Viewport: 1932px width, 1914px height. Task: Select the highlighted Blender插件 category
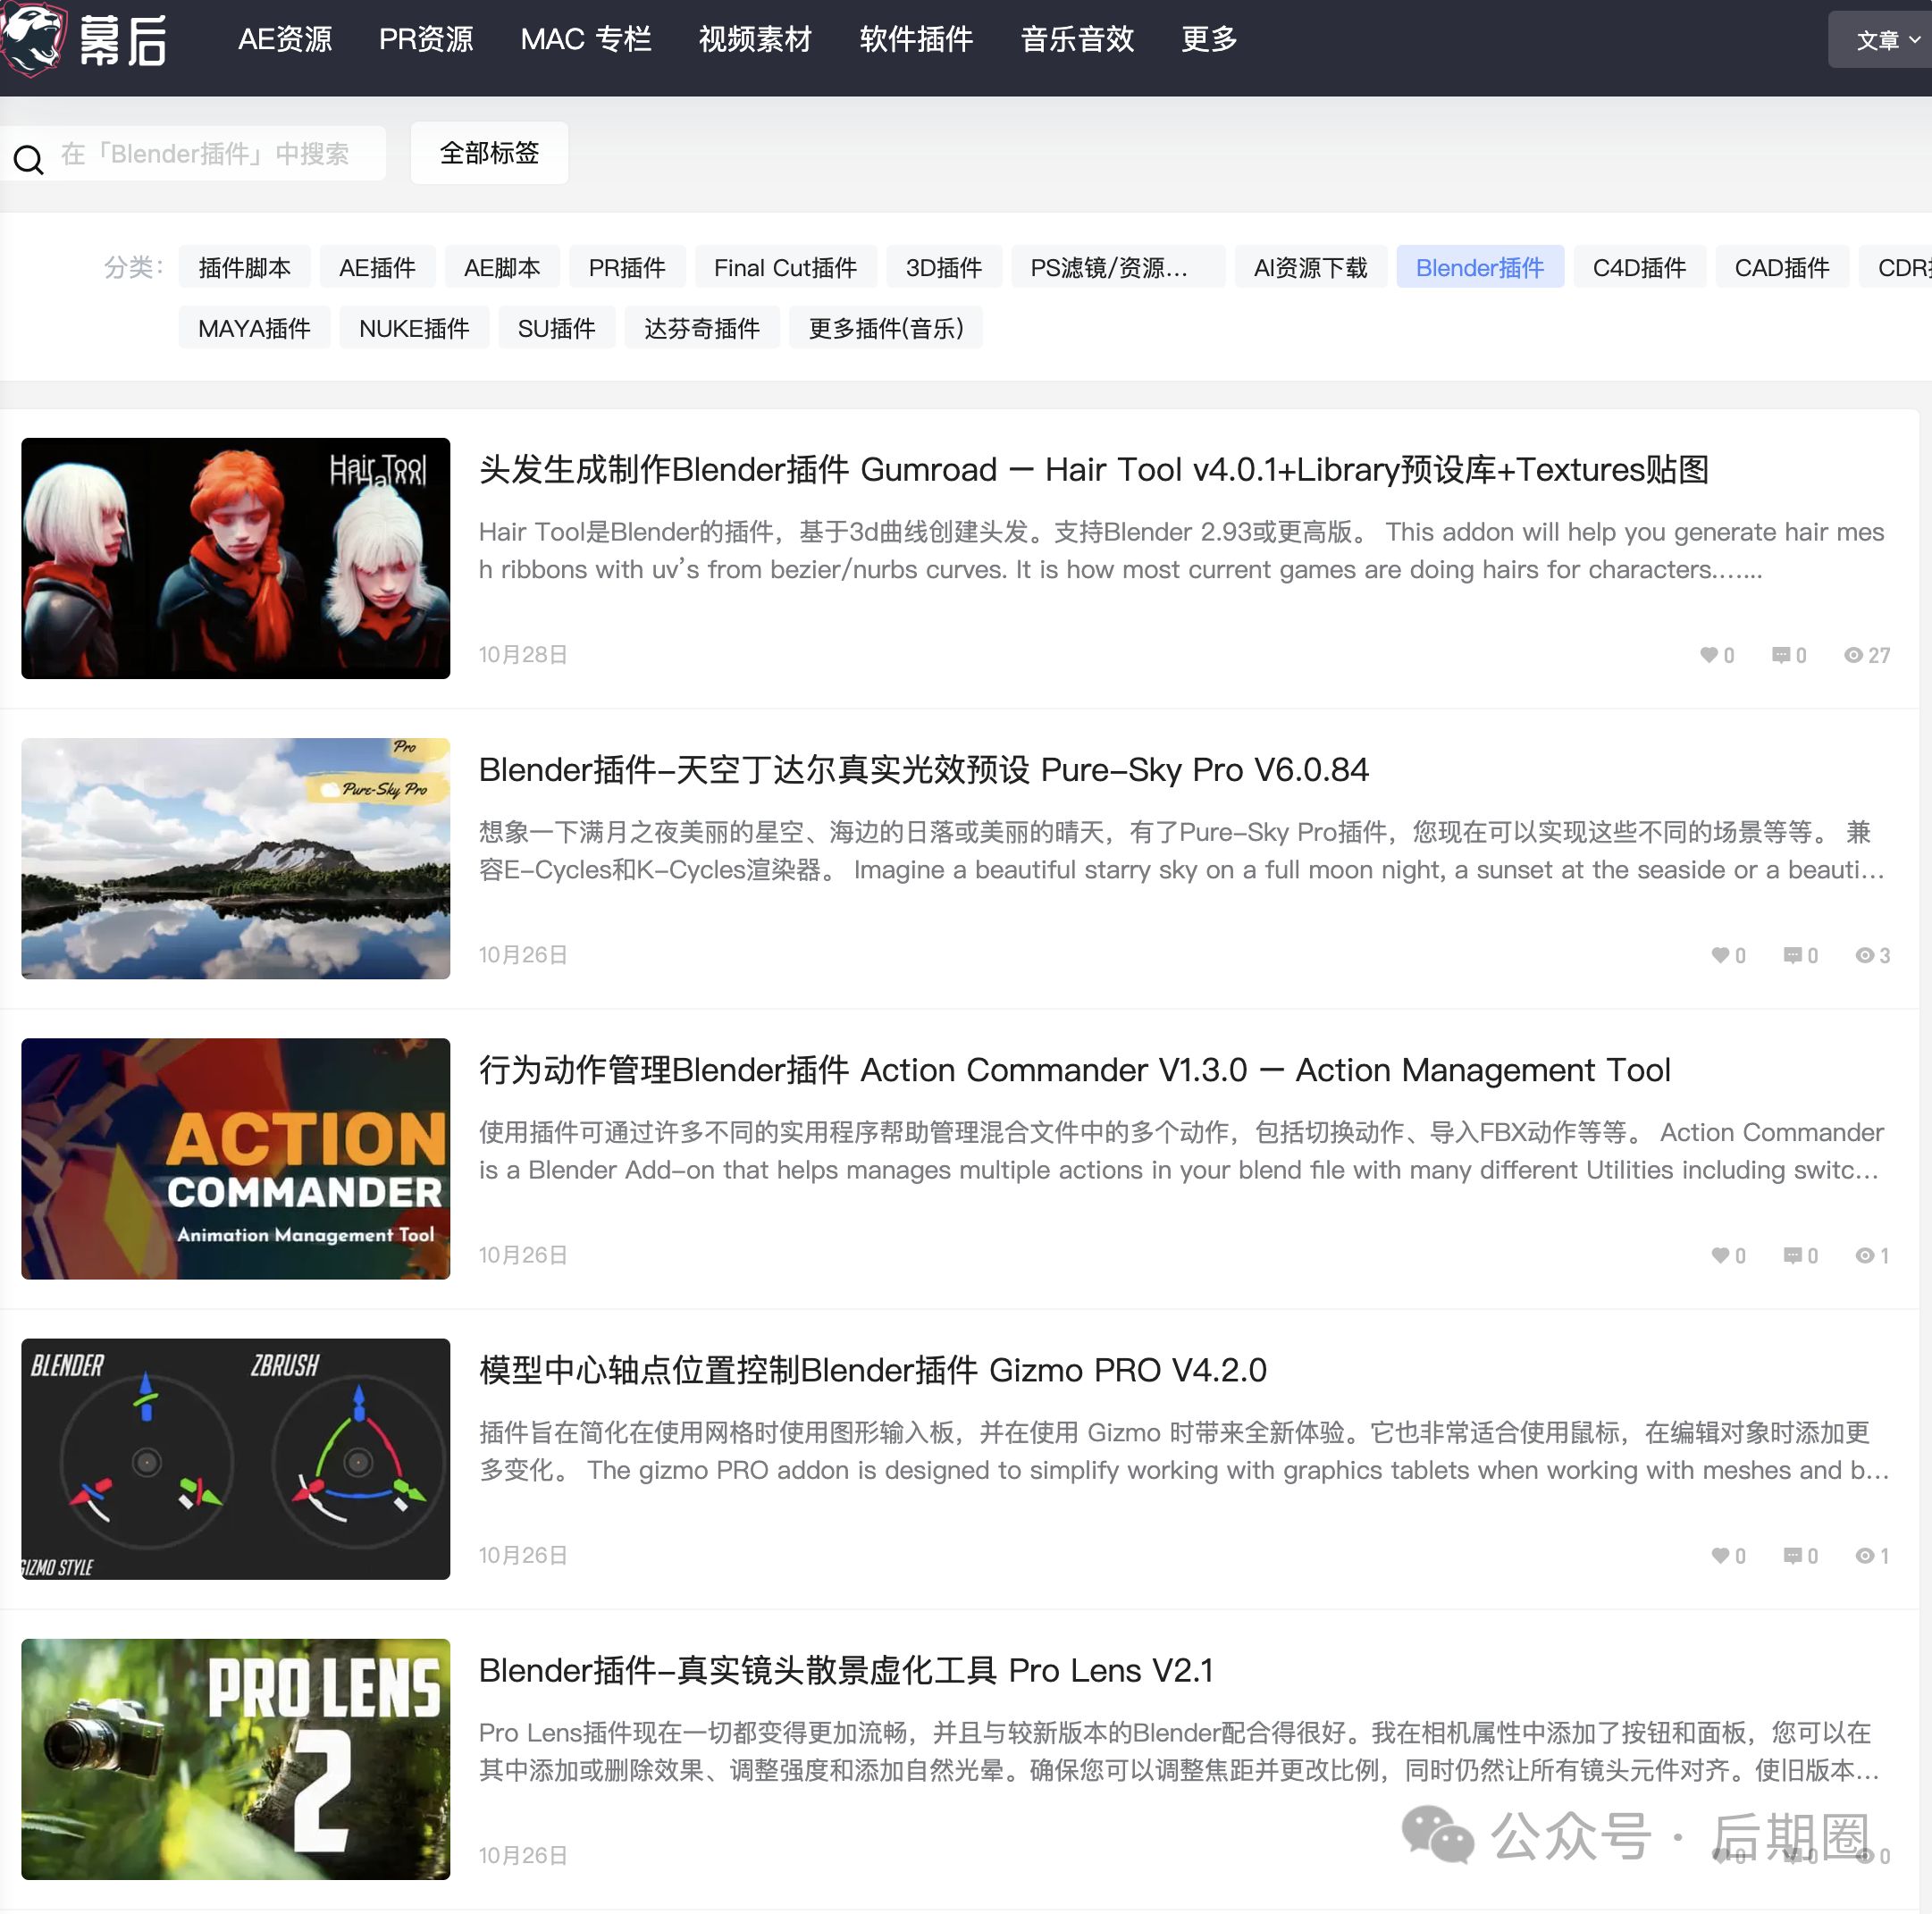click(x=1480, y=267)
